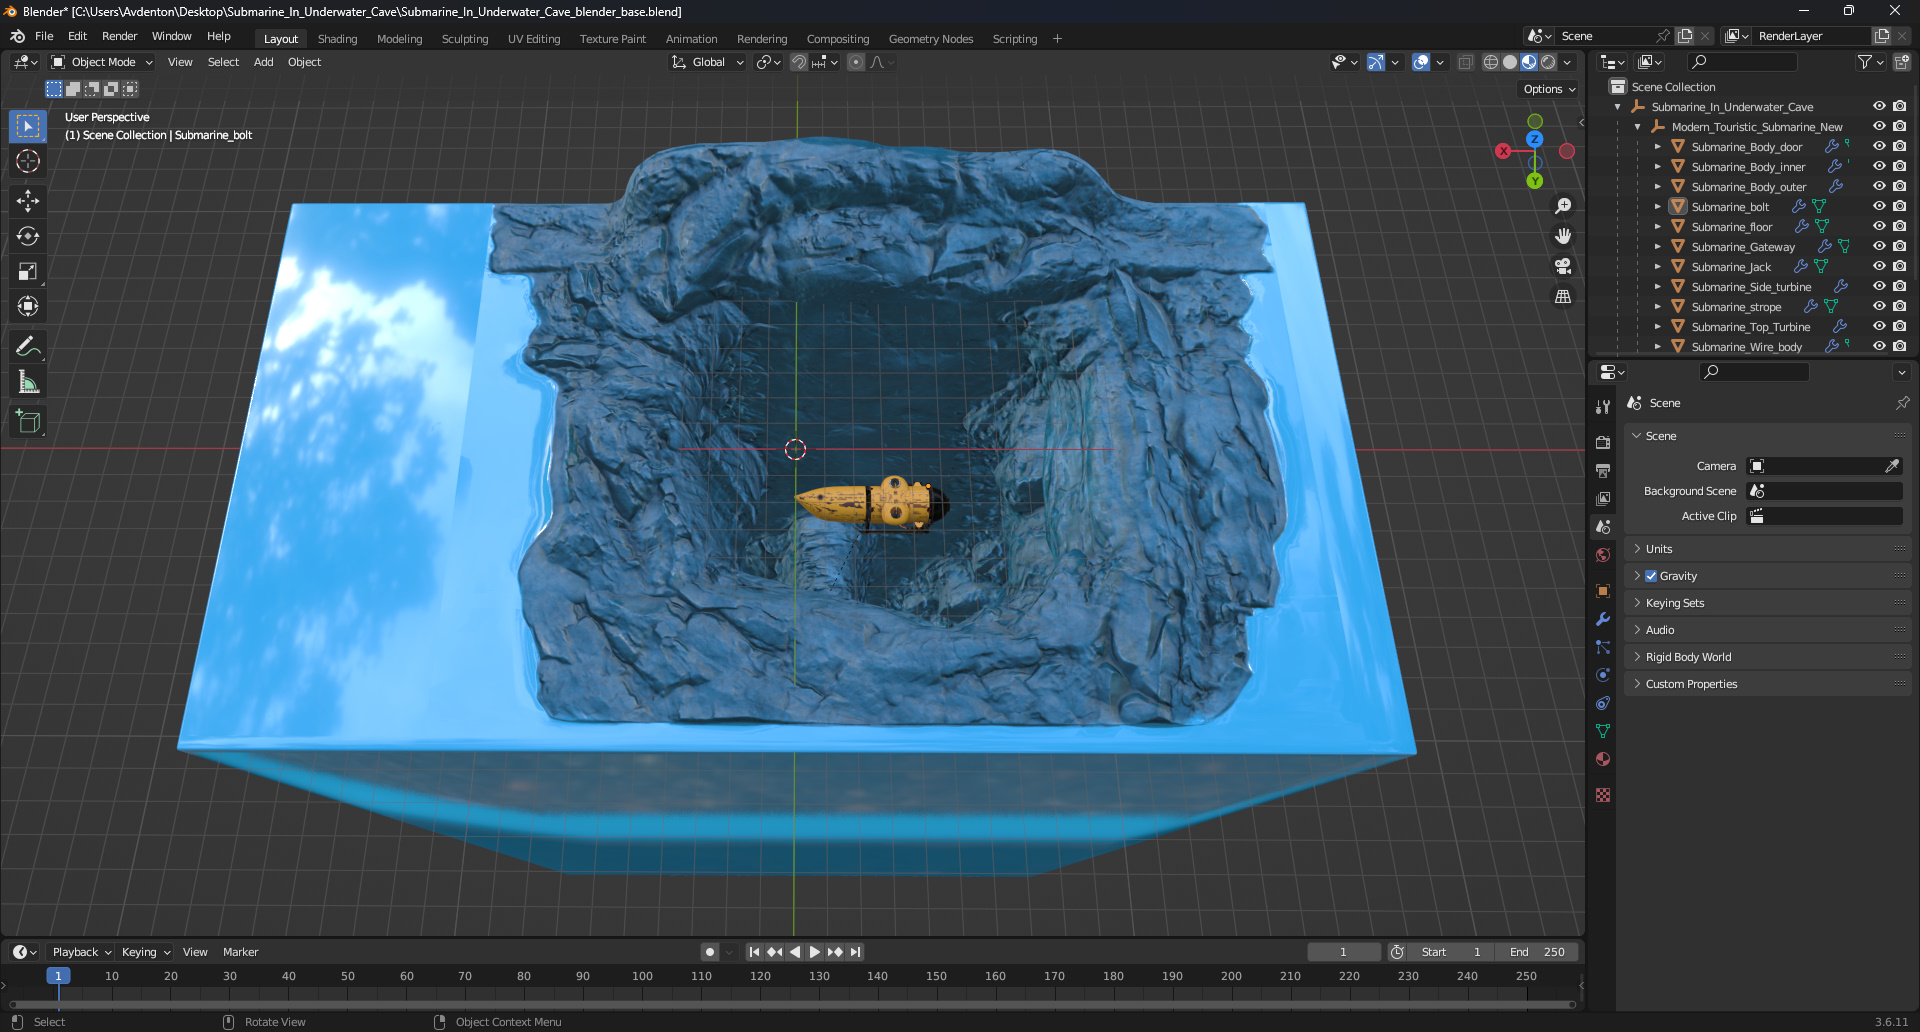Open the World properties tab

pyautogui.click(x=1603, y=555)
